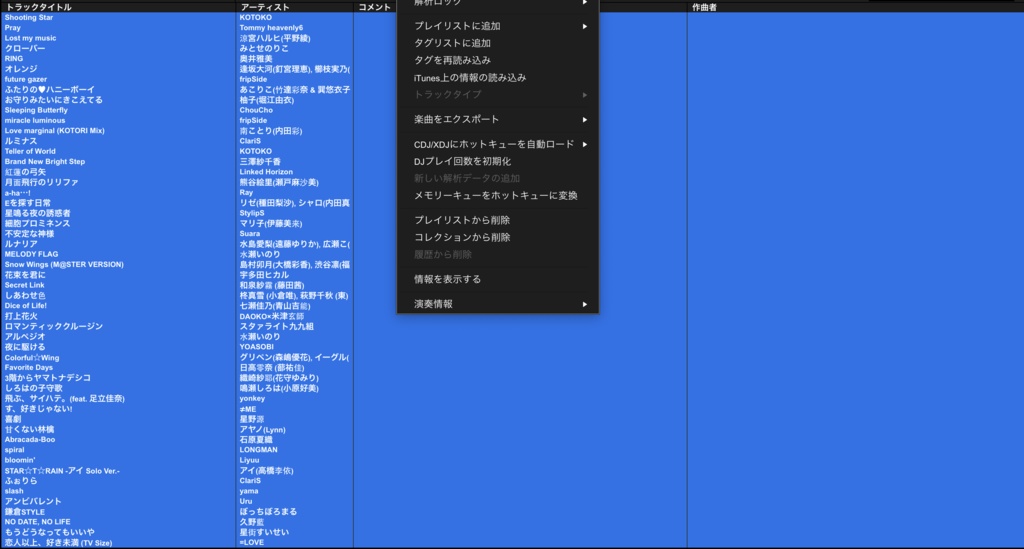Click the track future gazer

pyautogui.click(x=25, y=79)
